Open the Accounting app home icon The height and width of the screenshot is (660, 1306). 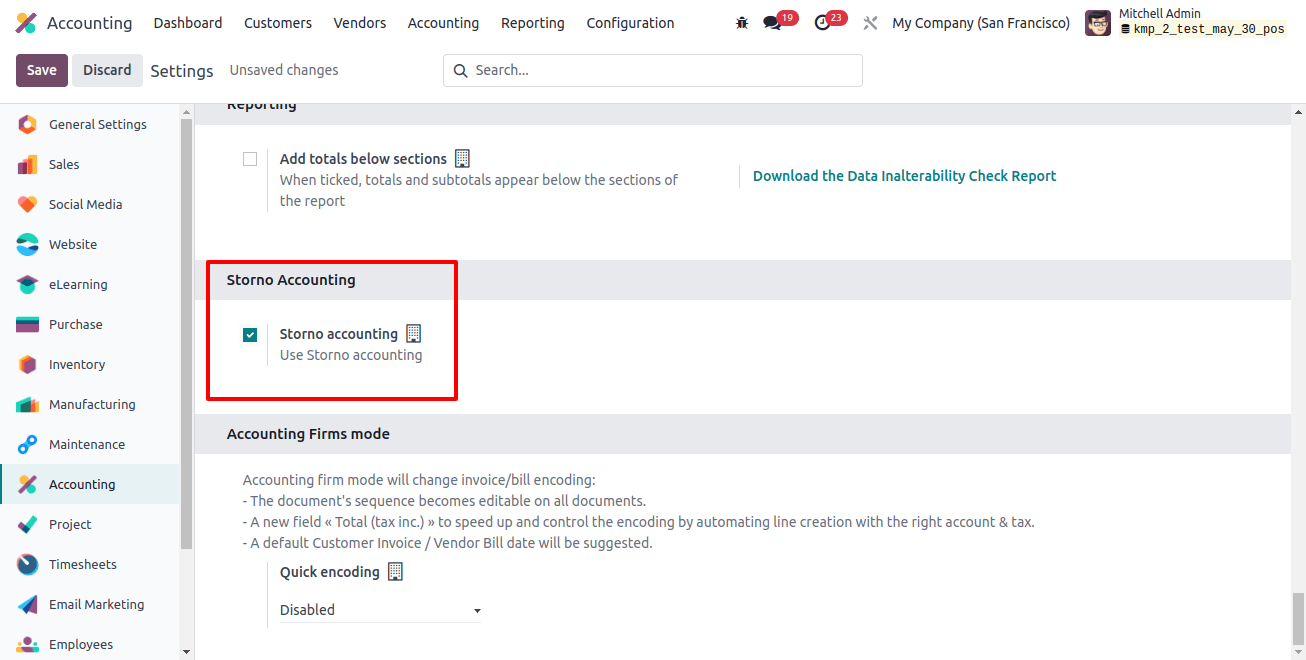point(27,23)
